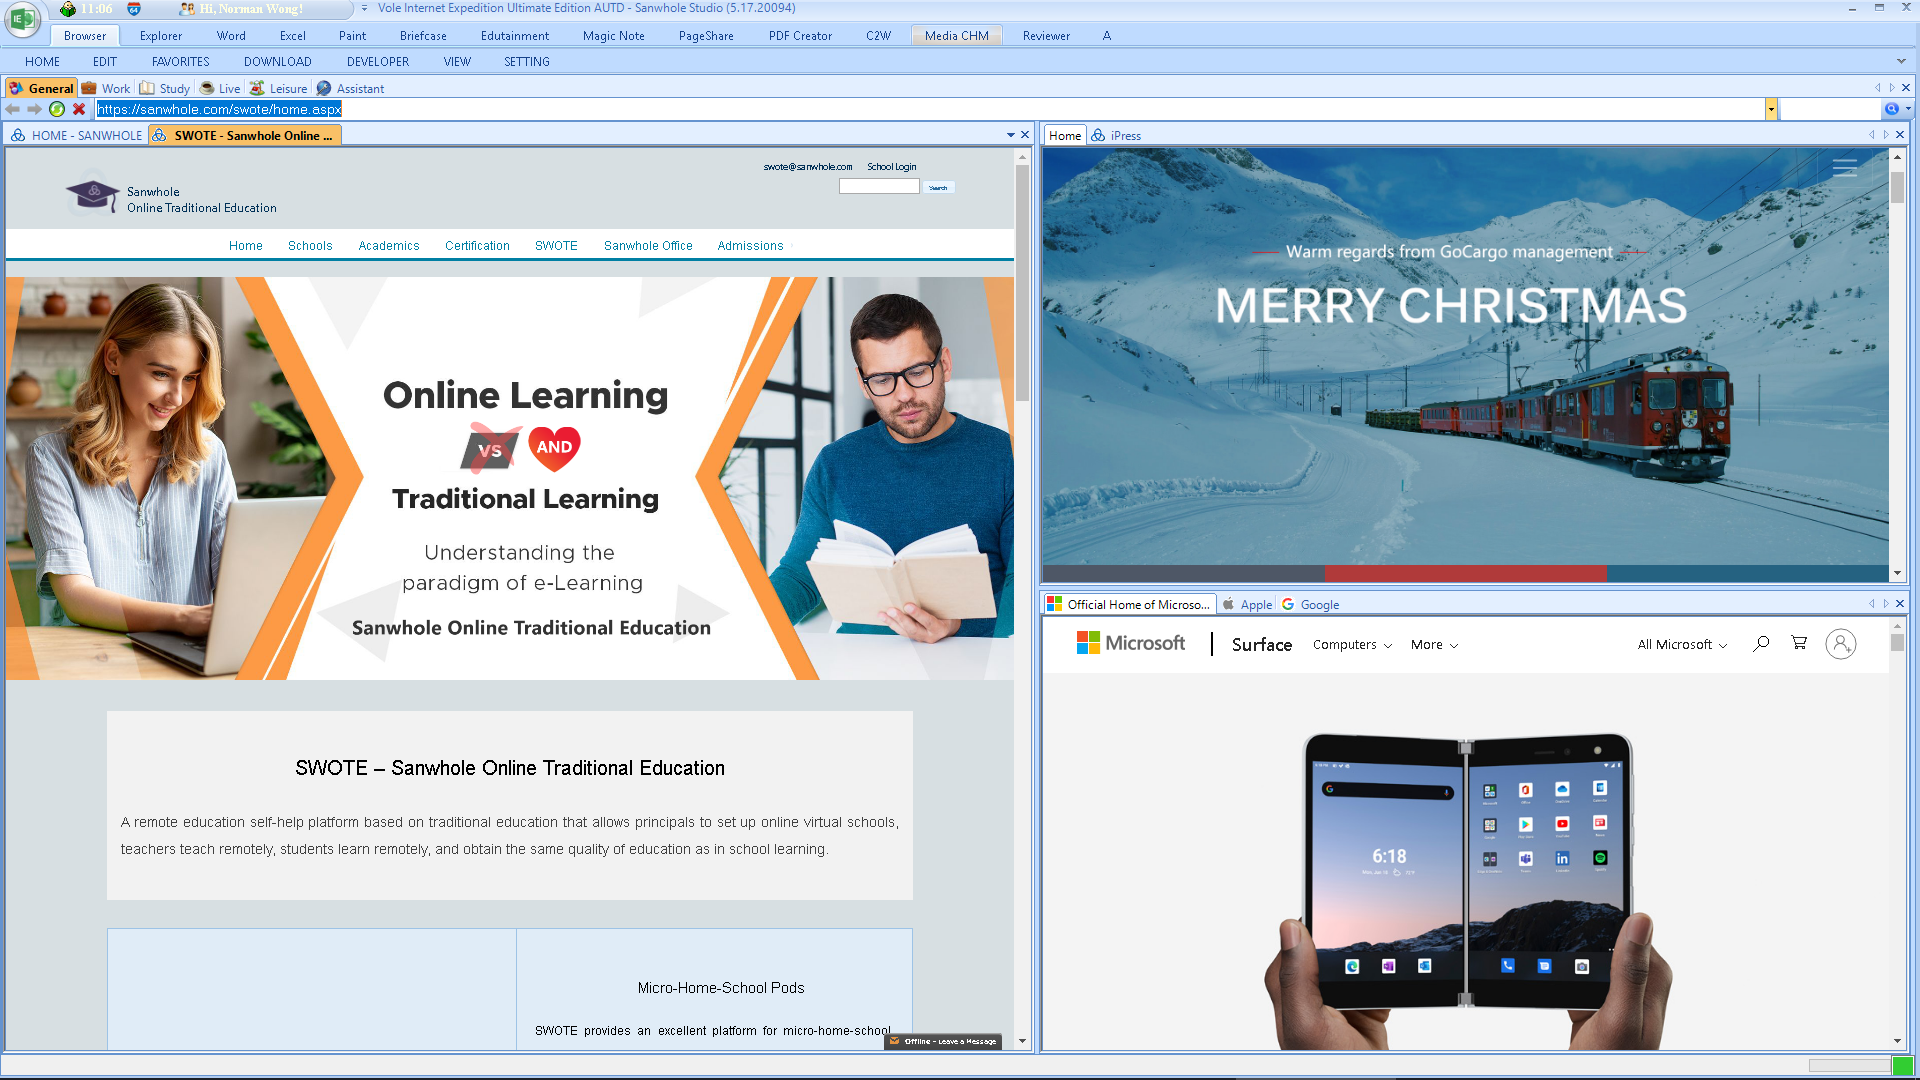Image resolution: width=1920 pixels, height=1080 pixels.
Task: Open the hamburger menu on GoCargo page
Action: point(1845,168)
